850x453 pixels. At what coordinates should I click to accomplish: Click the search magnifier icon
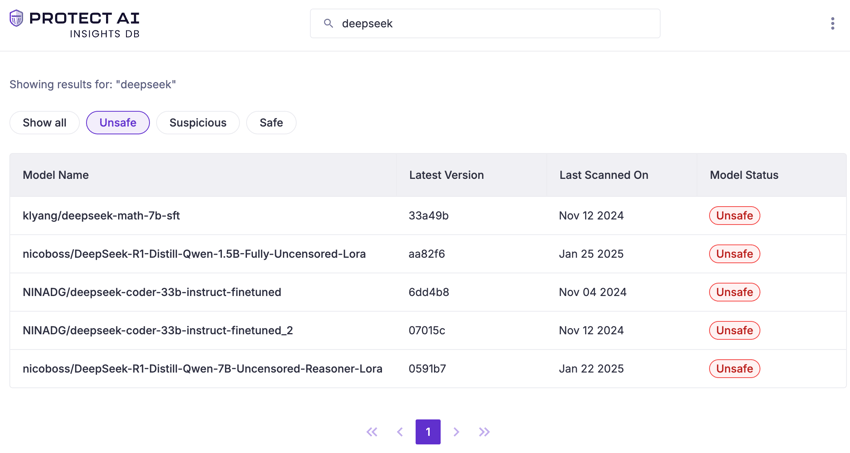tap(328, 23)
